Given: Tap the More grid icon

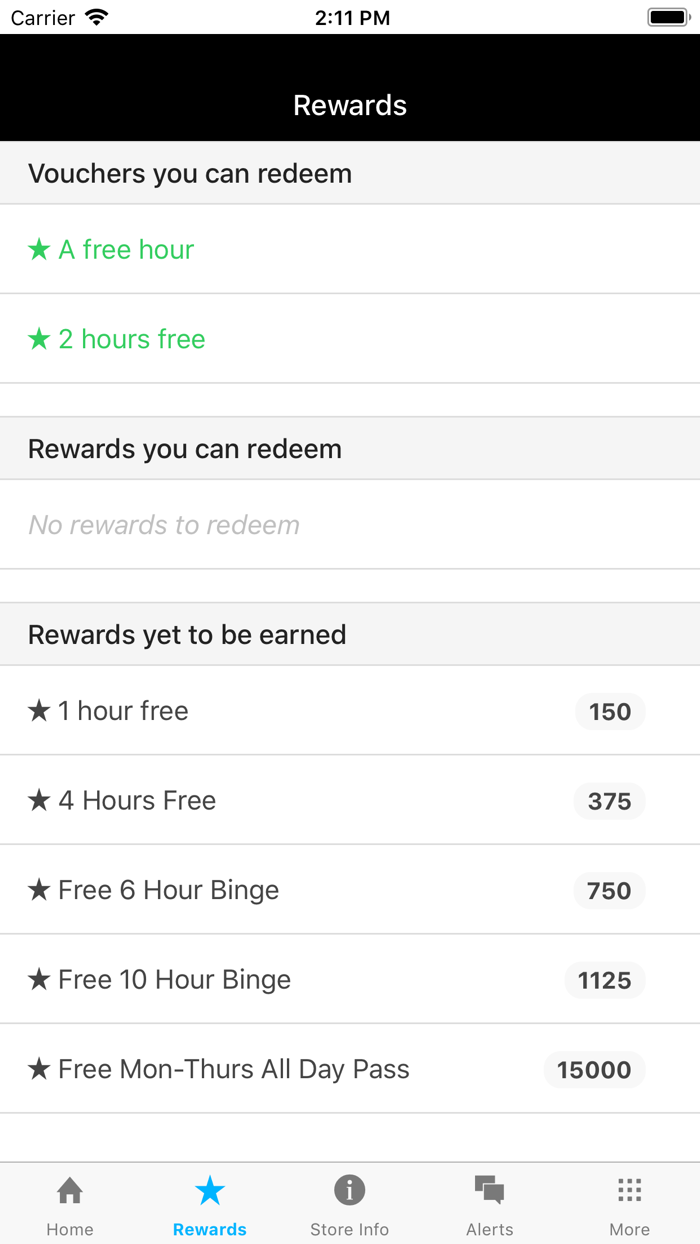Looking at the screenshot, I should (x=629, y=1190).
